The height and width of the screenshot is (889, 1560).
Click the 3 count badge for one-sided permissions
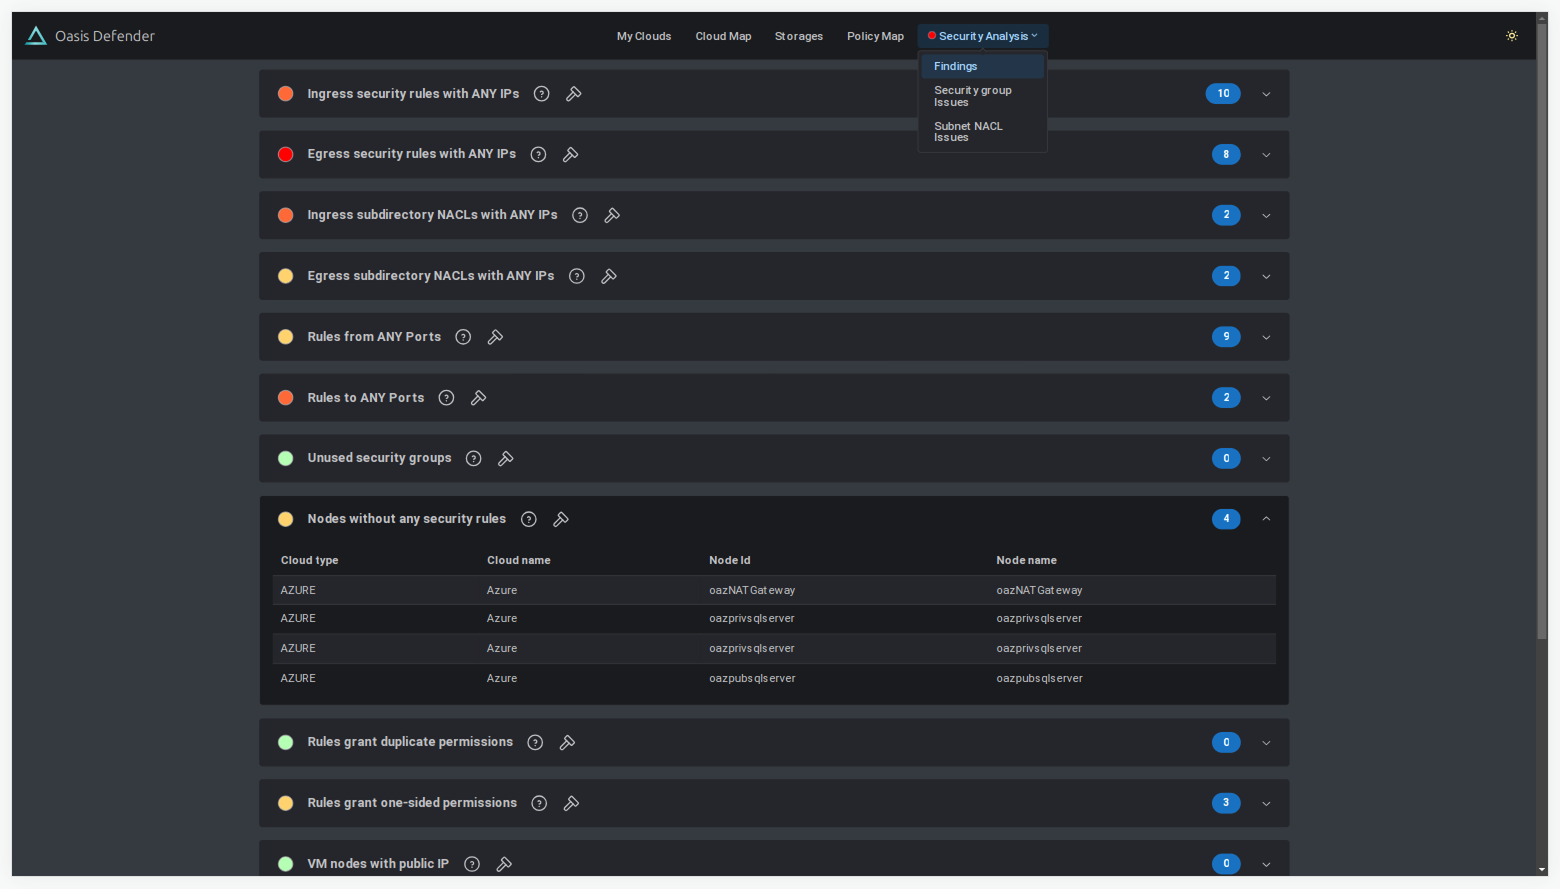1226,803
